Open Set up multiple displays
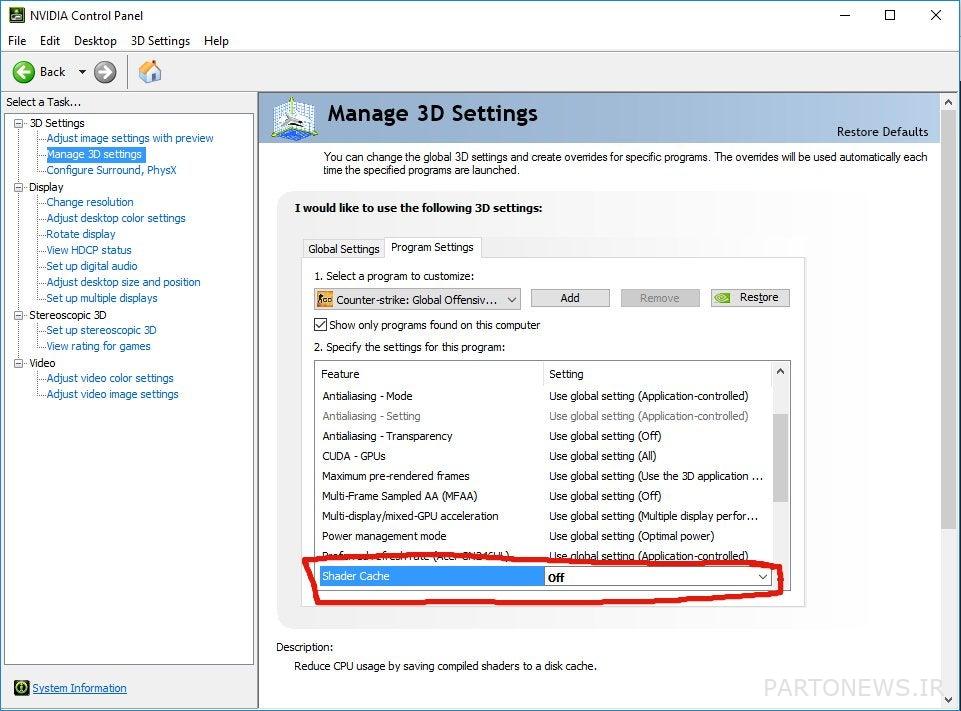 coord(102,298)
